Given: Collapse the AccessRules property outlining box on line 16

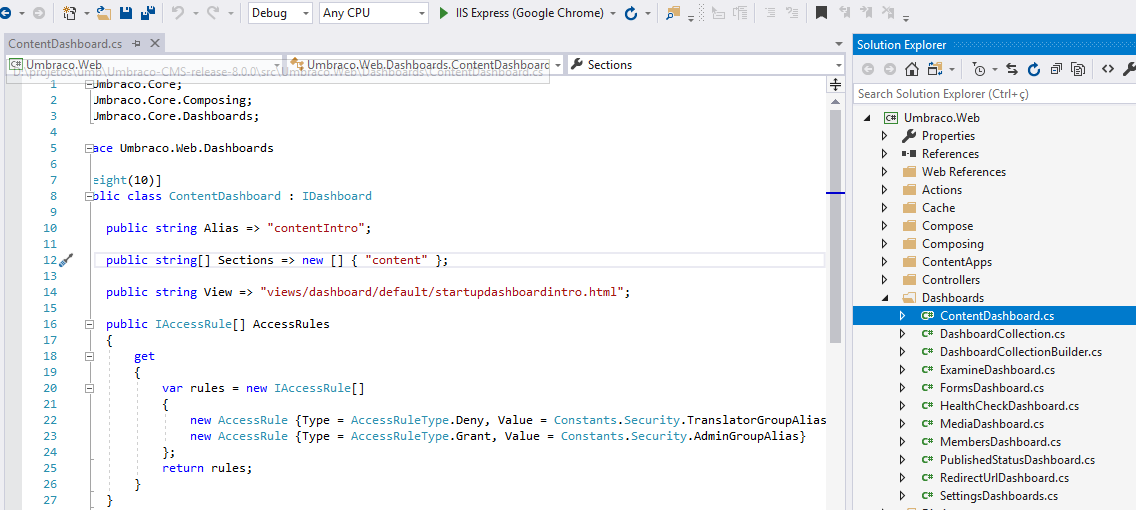Looking at the screenshot, I should pos(89,325).
